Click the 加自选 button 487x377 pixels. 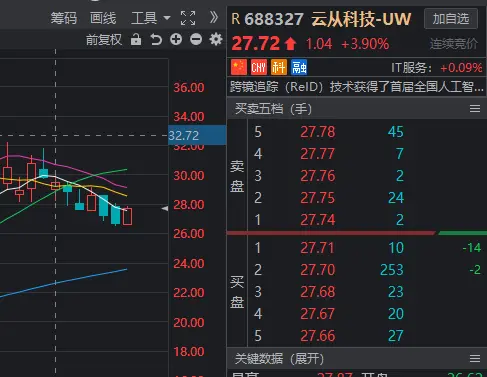[x=451, y=18]
